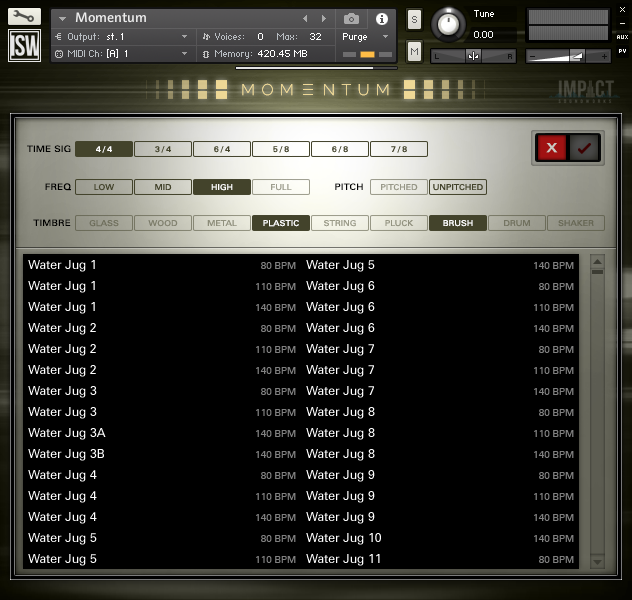Select Water Jug 6 at 110 BPM
The image size is (632, 600).
click(x=440, y=307)
